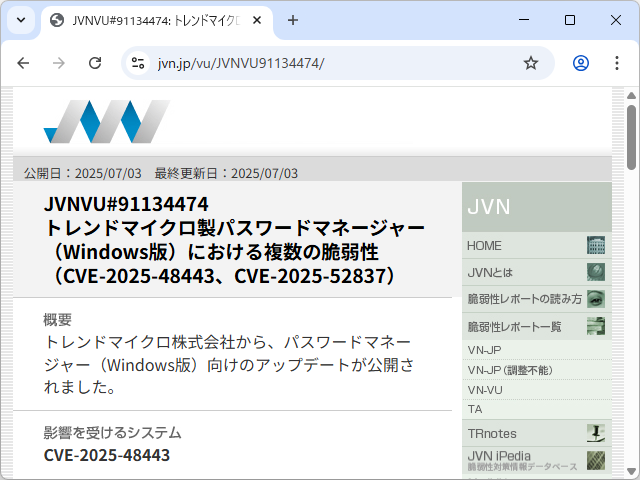
Task: Click the 公開日:2025/07/03 text
Action: click(x=82, y=173)
